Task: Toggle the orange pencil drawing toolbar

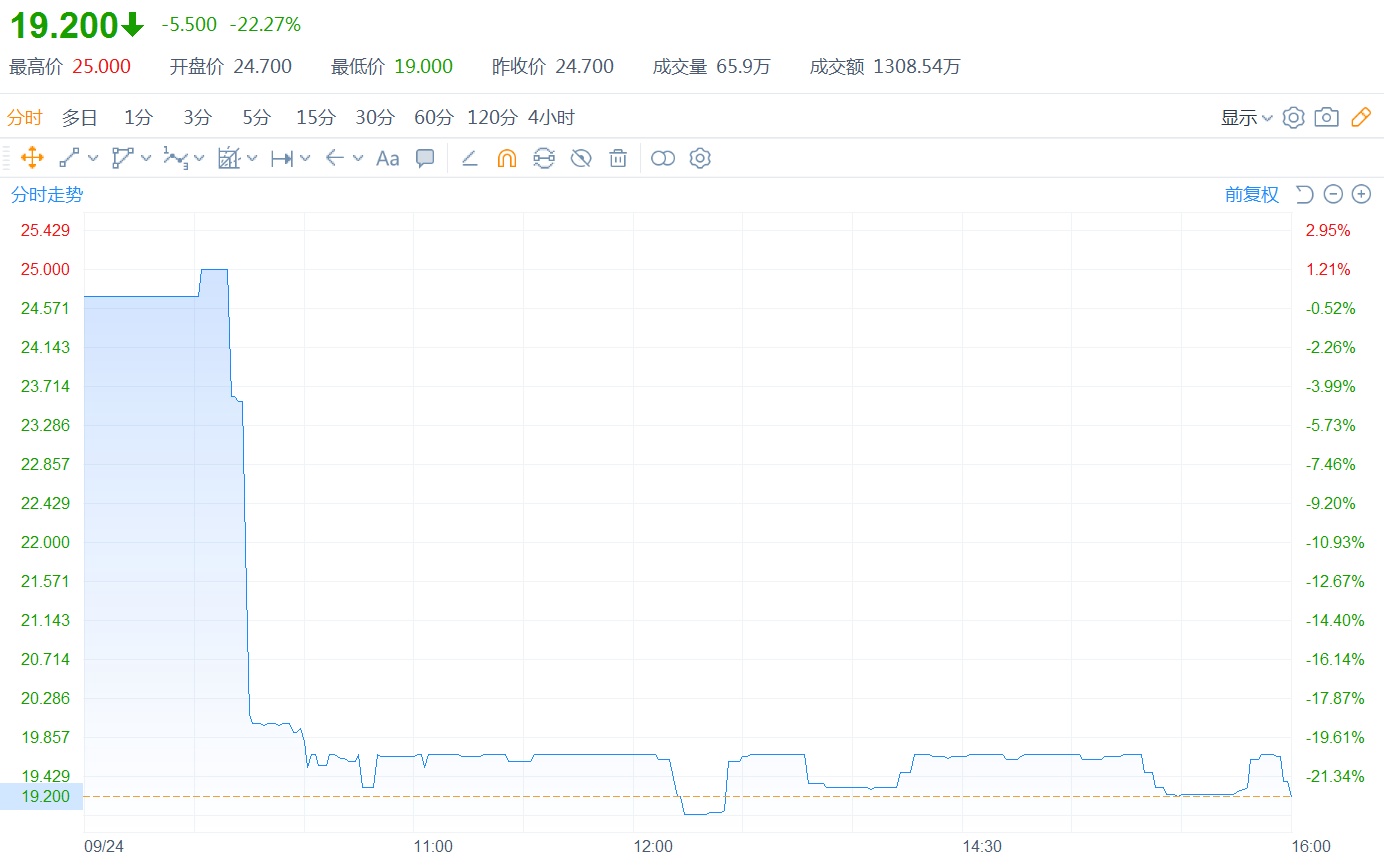Action: click(1360, 117)
